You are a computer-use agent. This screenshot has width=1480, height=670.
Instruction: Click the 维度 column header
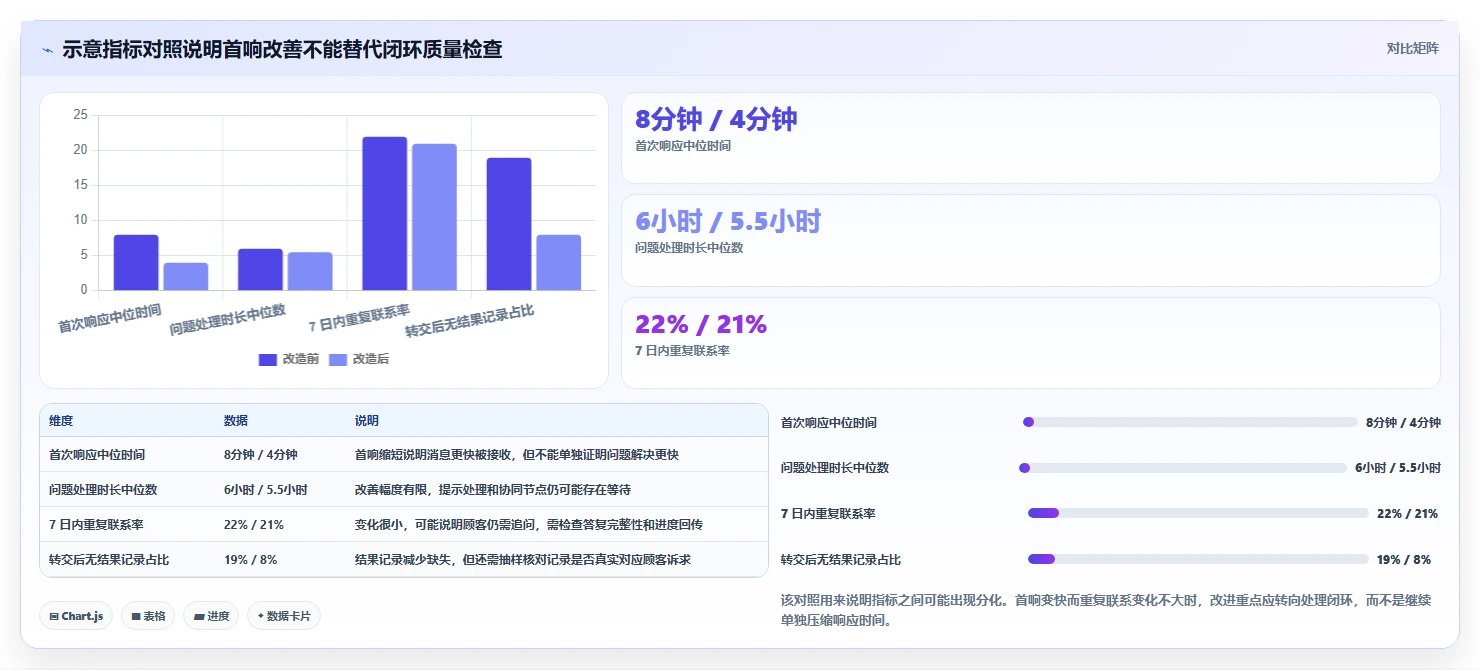click(61, 421)
